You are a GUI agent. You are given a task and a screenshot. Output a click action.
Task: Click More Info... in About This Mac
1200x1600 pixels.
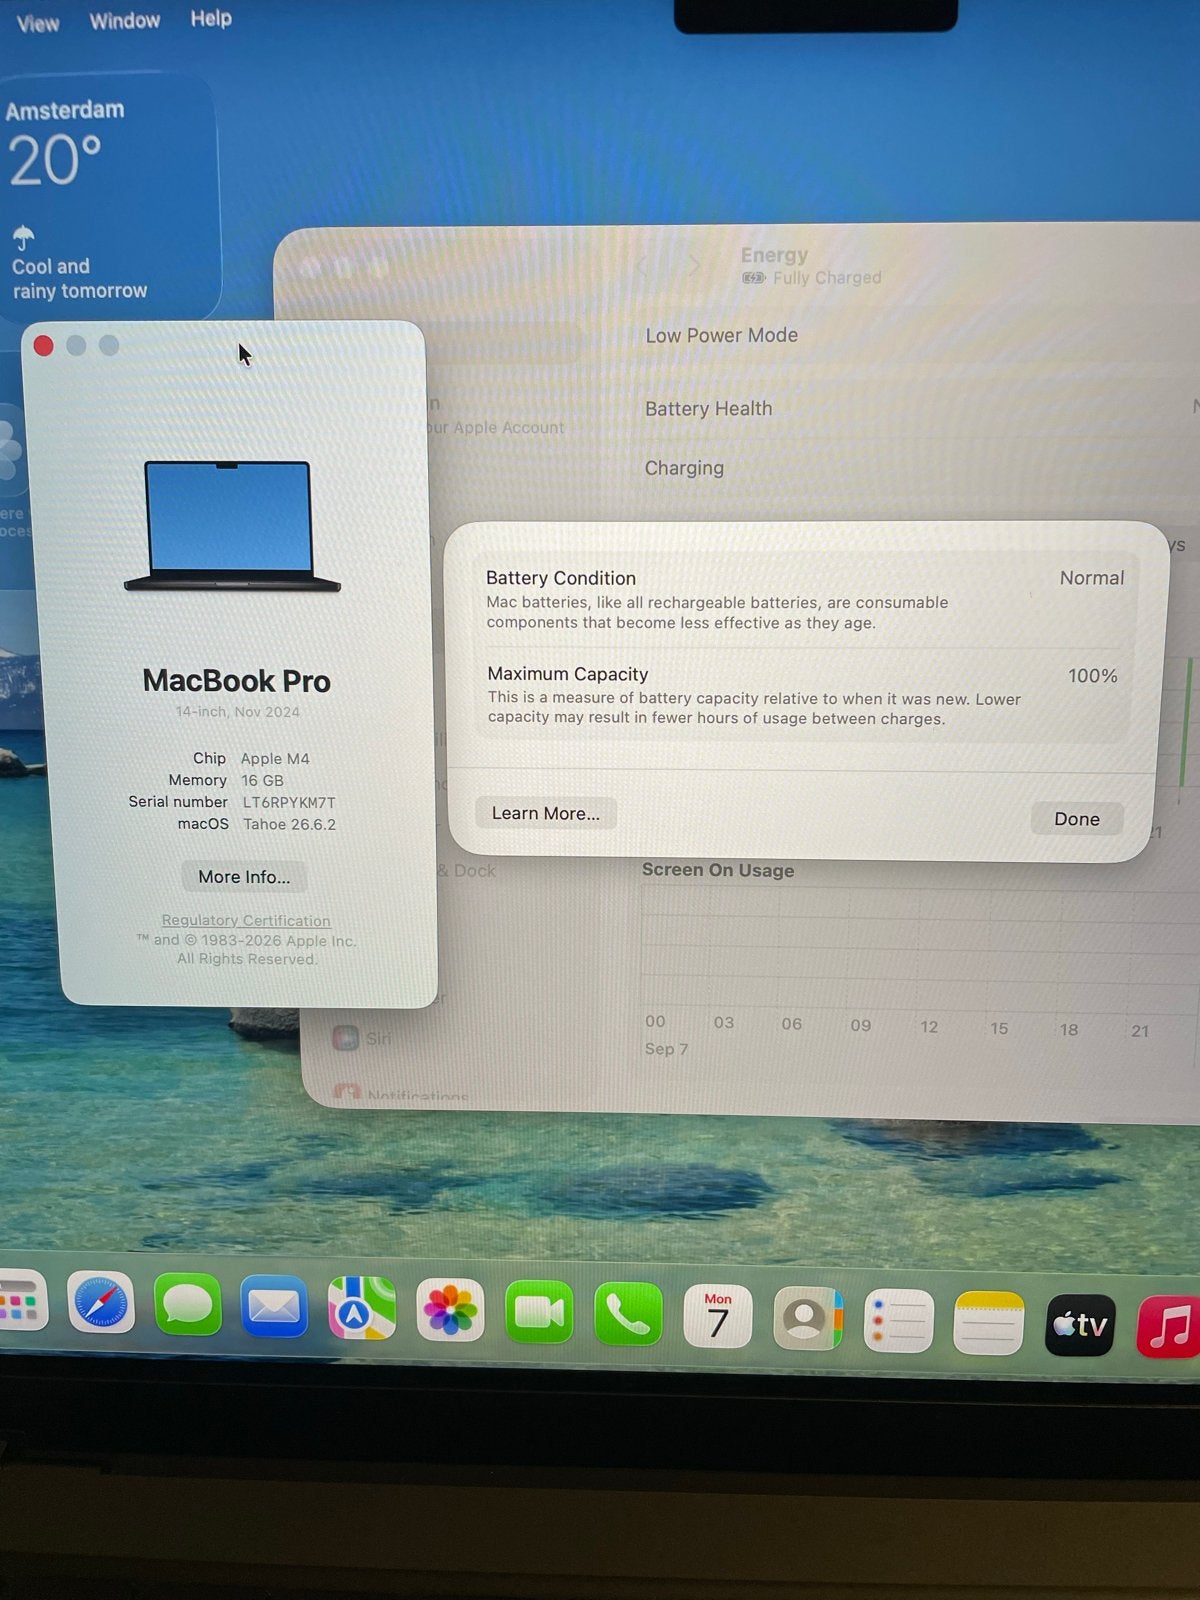tap(244, 877)
